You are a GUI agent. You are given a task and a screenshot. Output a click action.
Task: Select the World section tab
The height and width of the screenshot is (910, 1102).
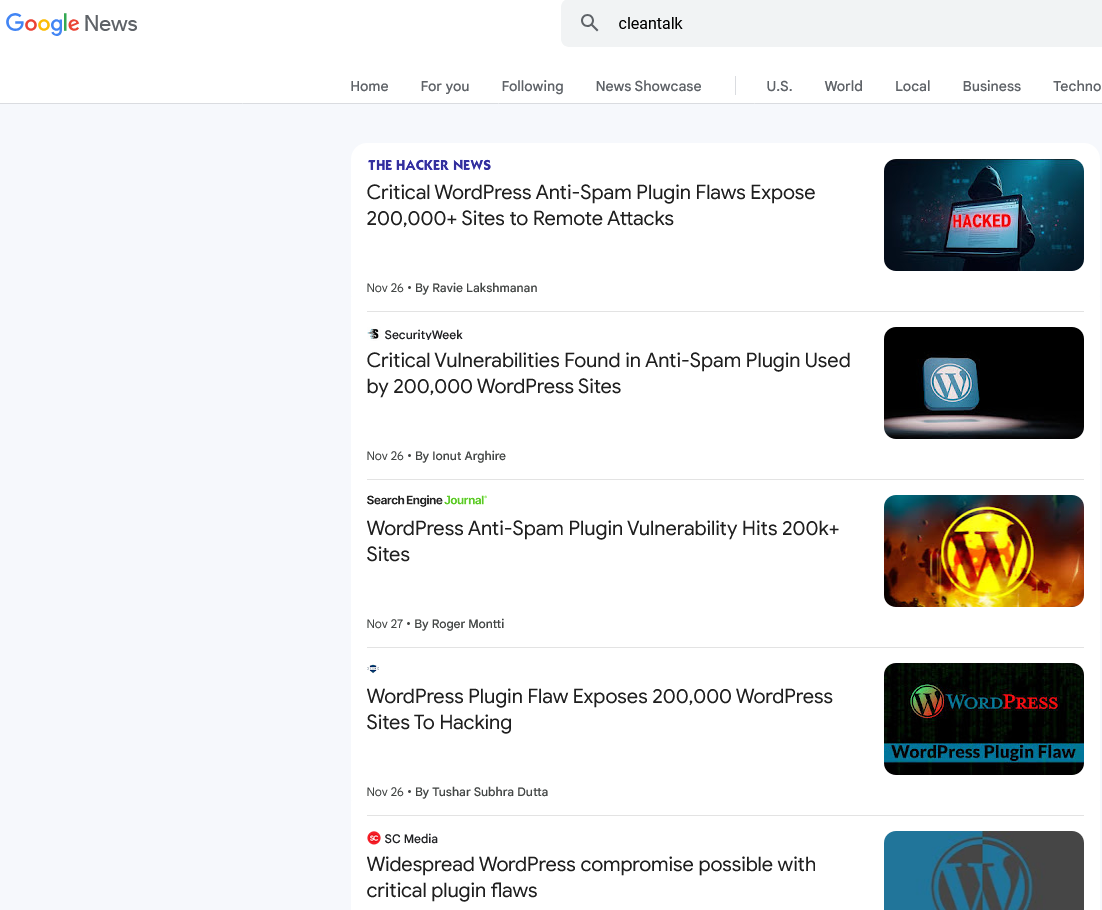[x=843, y=86]
